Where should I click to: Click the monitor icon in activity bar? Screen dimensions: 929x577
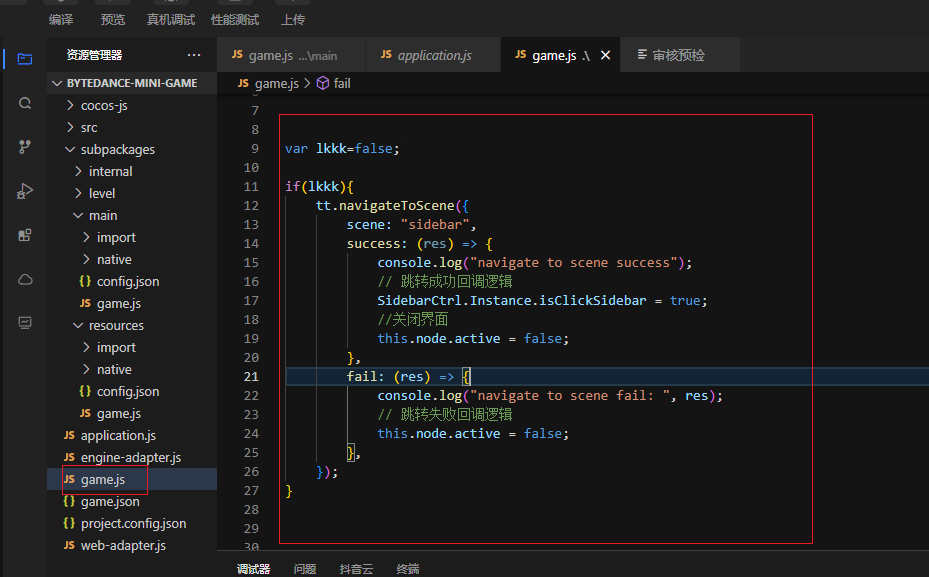[x=24, y=323]
